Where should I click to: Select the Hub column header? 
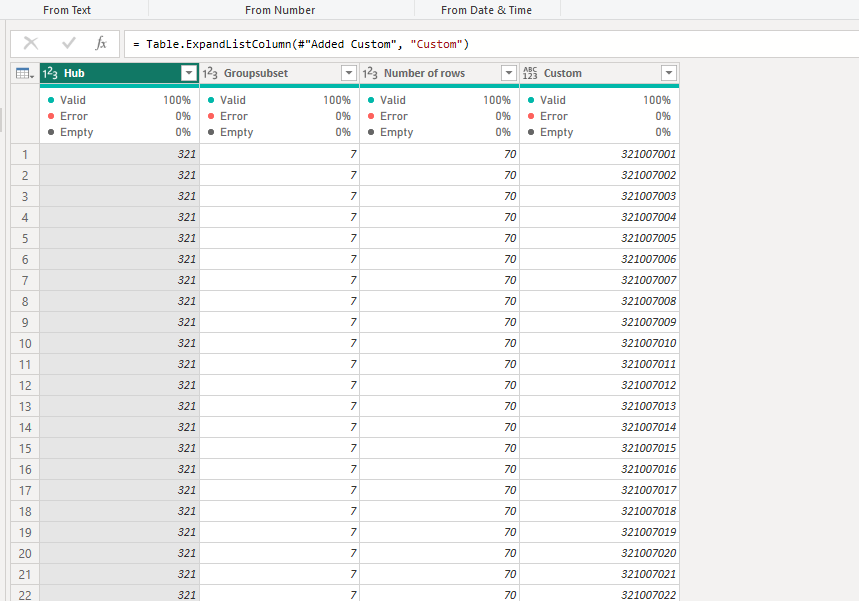[119, 73]
